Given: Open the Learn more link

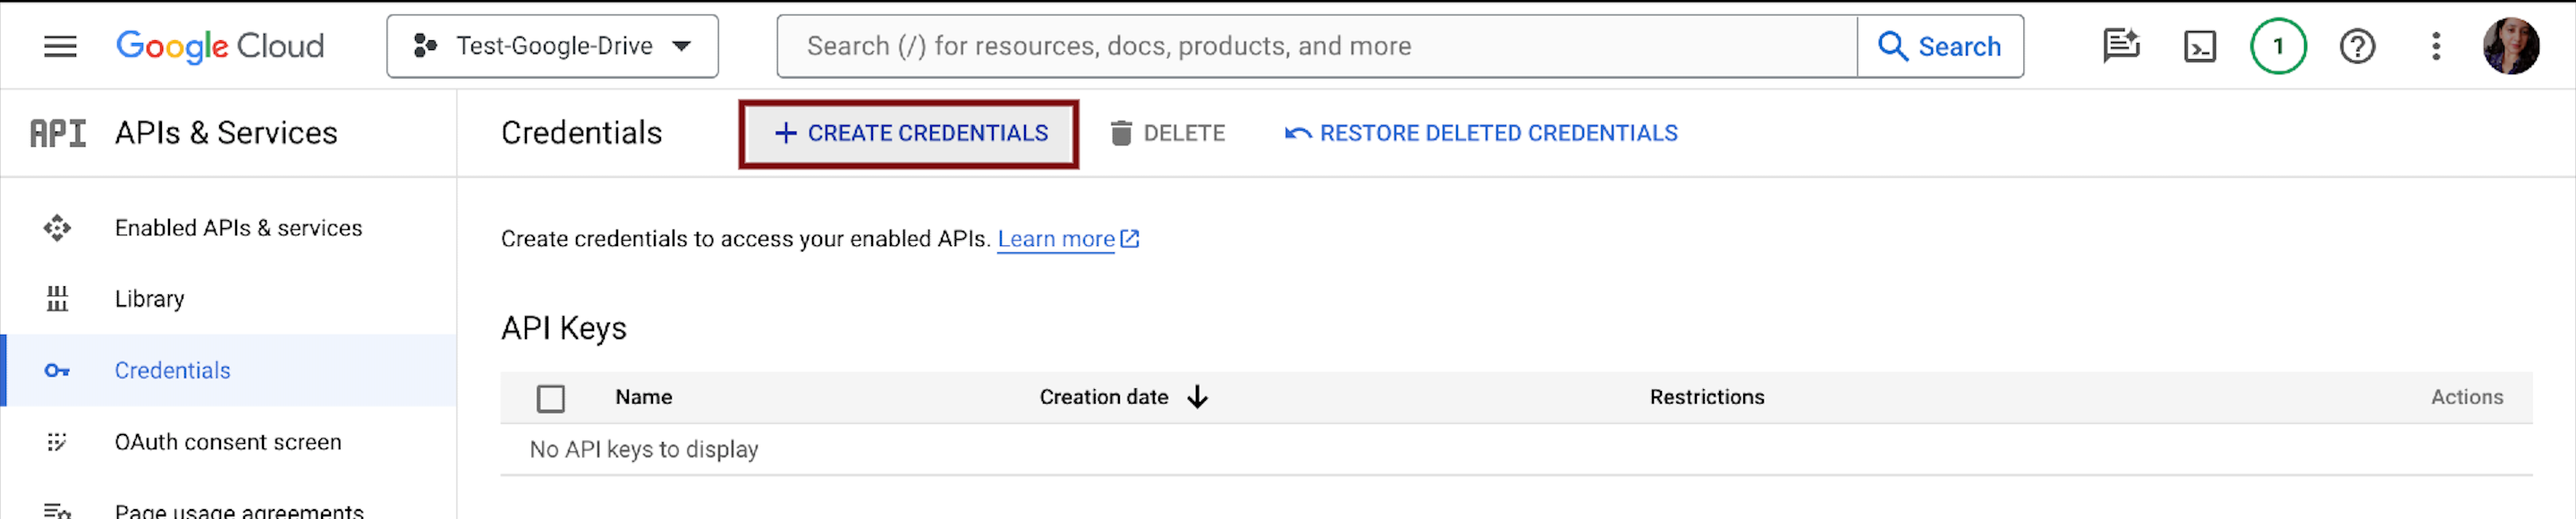Looking at the screenshot, I should point(1057,239).
